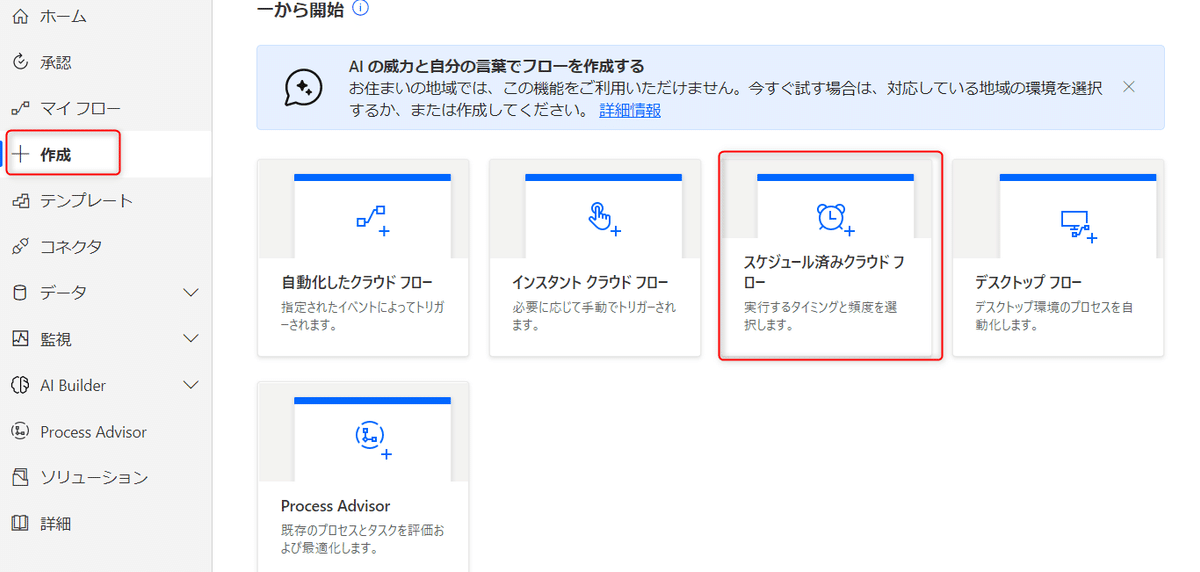The image size is (1200, 572).
Task: Click the scheduled flow alarm clock icon
Action: point(835,218)
